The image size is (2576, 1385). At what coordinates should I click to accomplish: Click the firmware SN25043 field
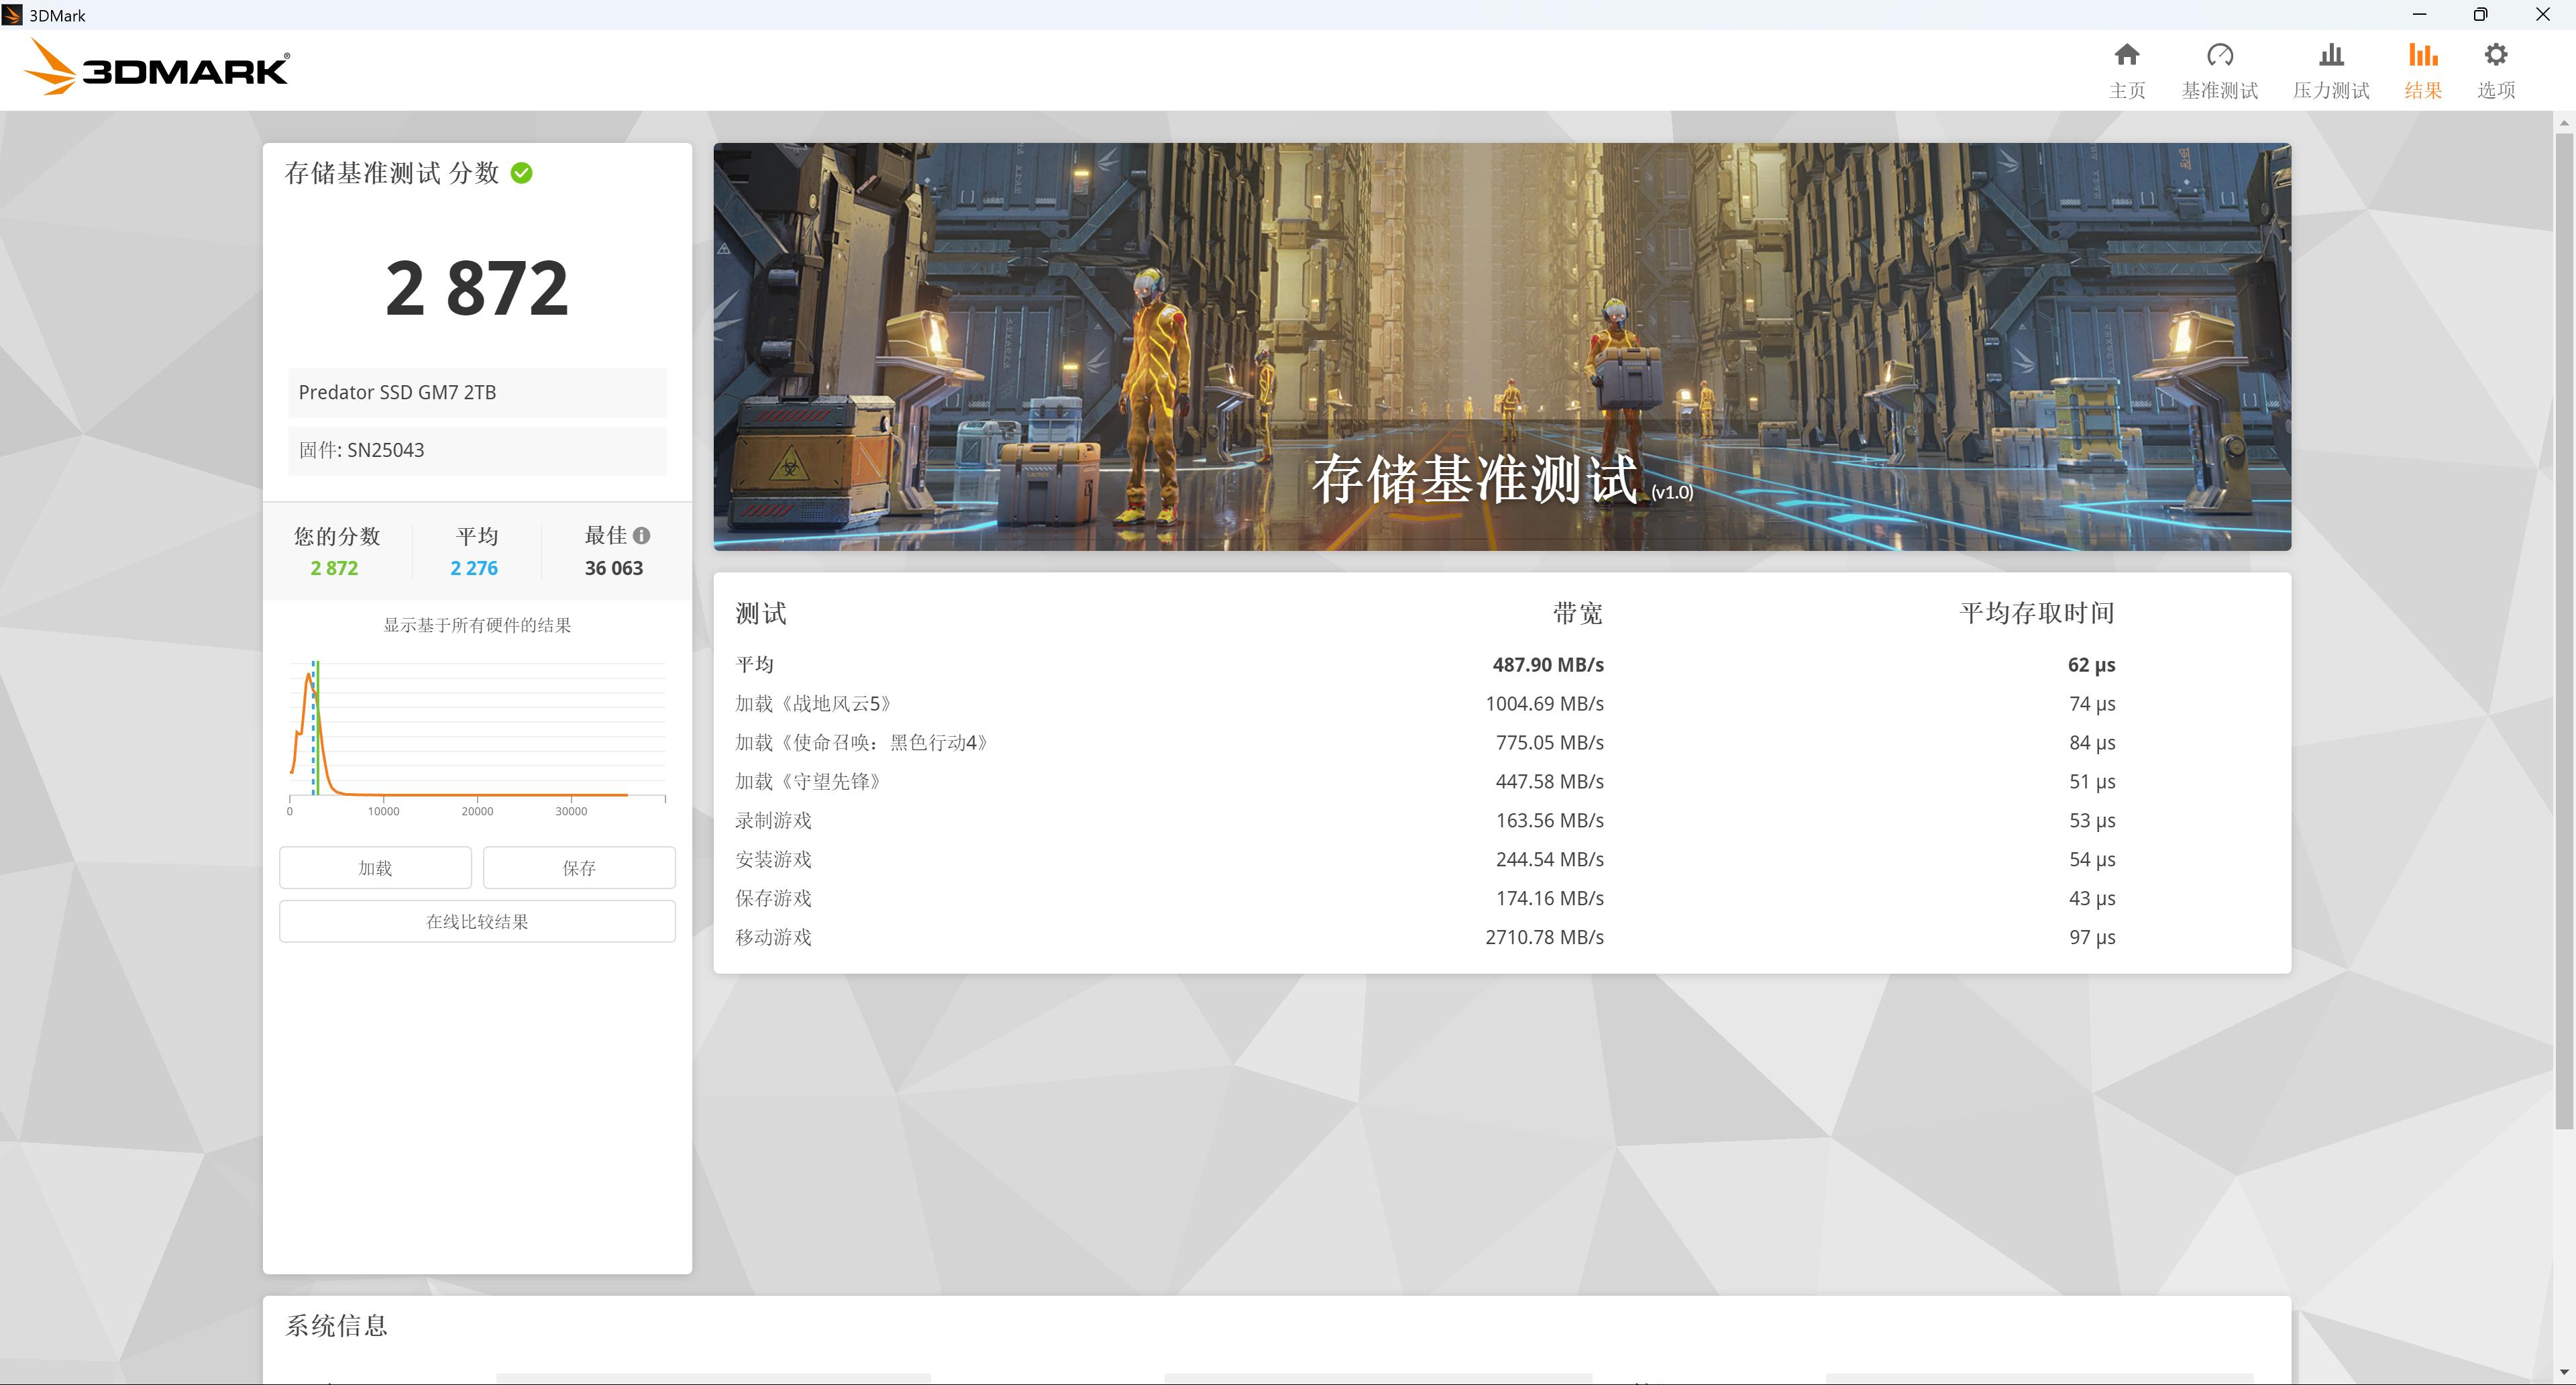(x=477, y=450)
